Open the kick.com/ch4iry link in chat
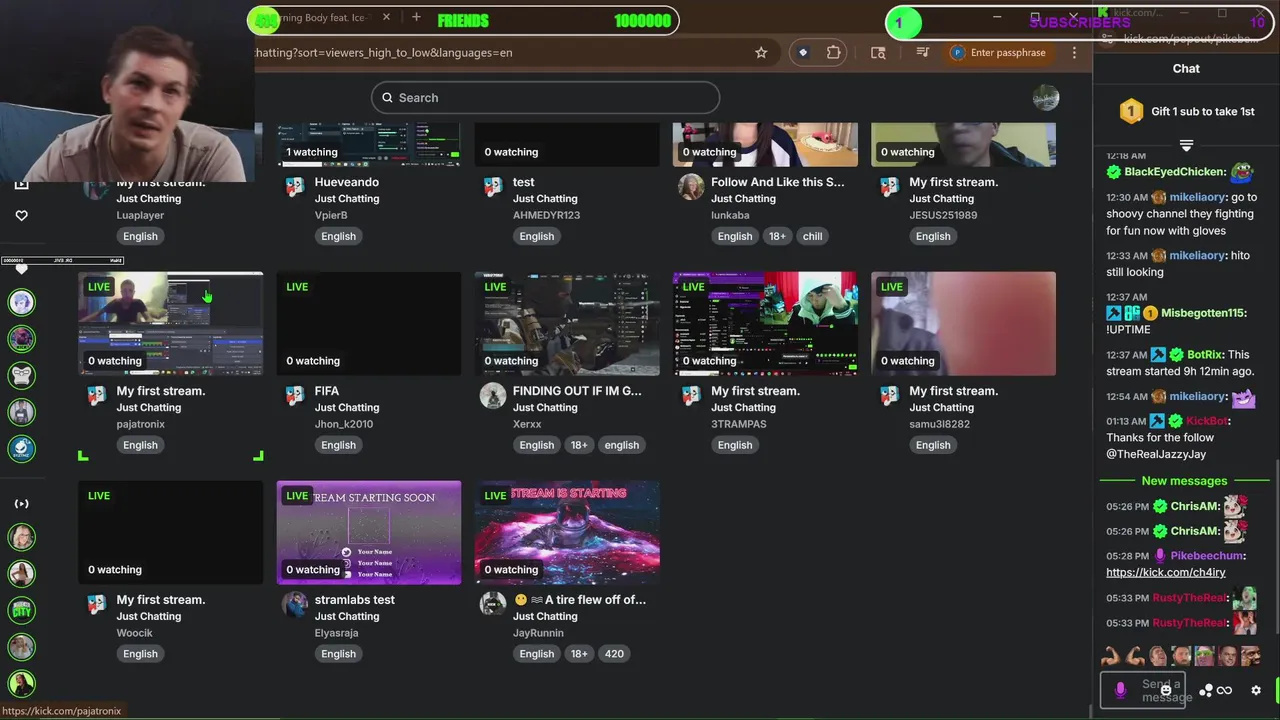Screen dimensions: 1280x720 (x=1165, y=573)
